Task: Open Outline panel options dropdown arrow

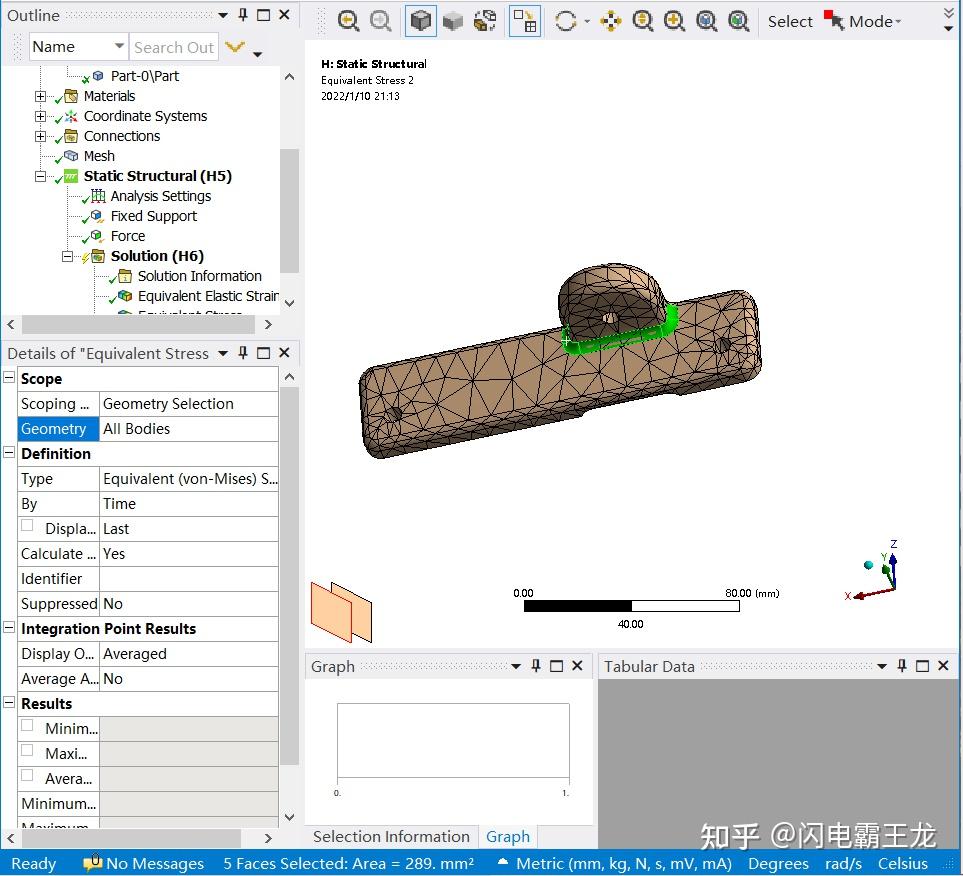Action: (x=223, y=15)
